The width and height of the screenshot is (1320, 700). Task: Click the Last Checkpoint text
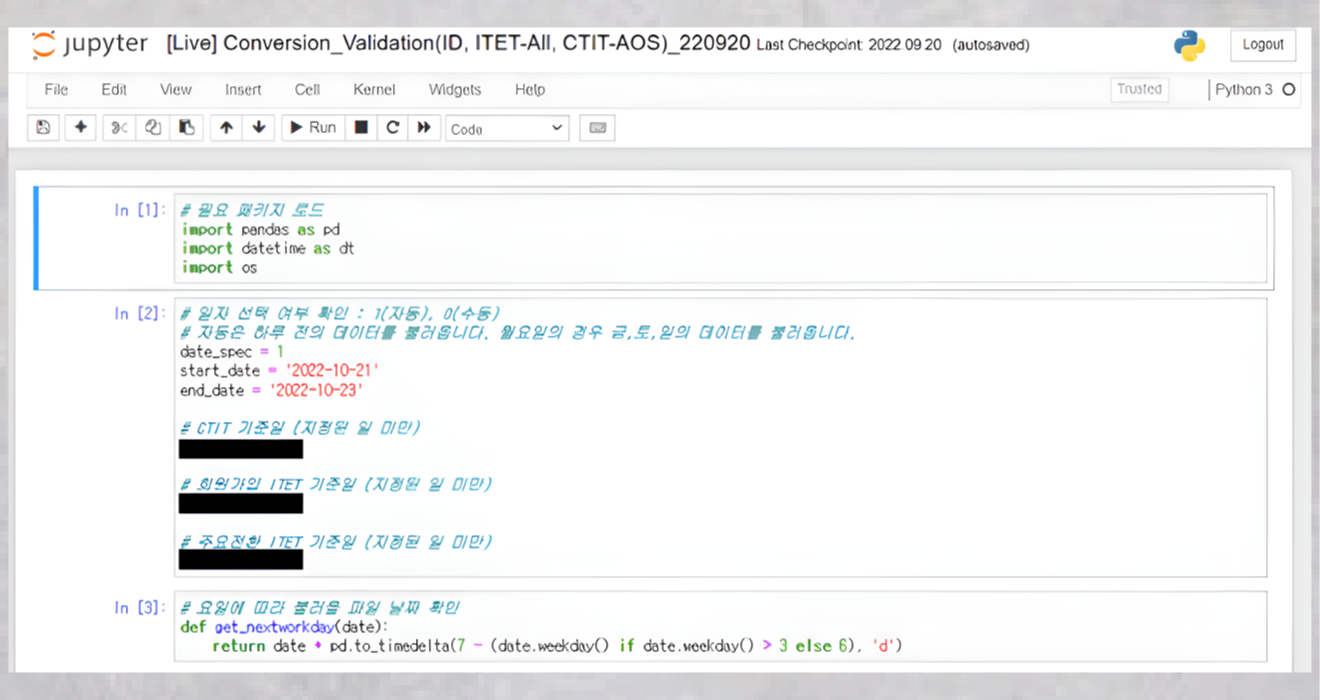tap(849, 45)
